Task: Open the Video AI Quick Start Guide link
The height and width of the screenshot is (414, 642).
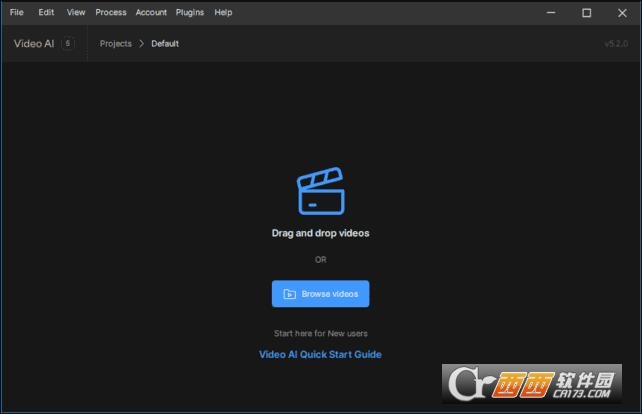Action: [320, 354]
